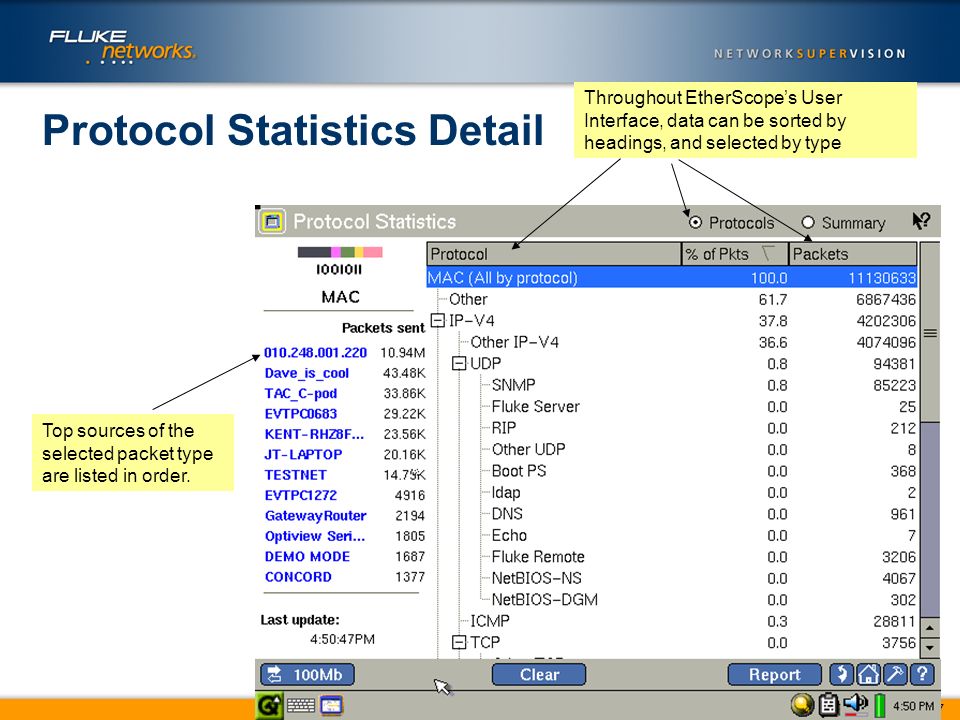Click the taskbar application window icon
Screen dimensions: 960x720
pos(331,705)
